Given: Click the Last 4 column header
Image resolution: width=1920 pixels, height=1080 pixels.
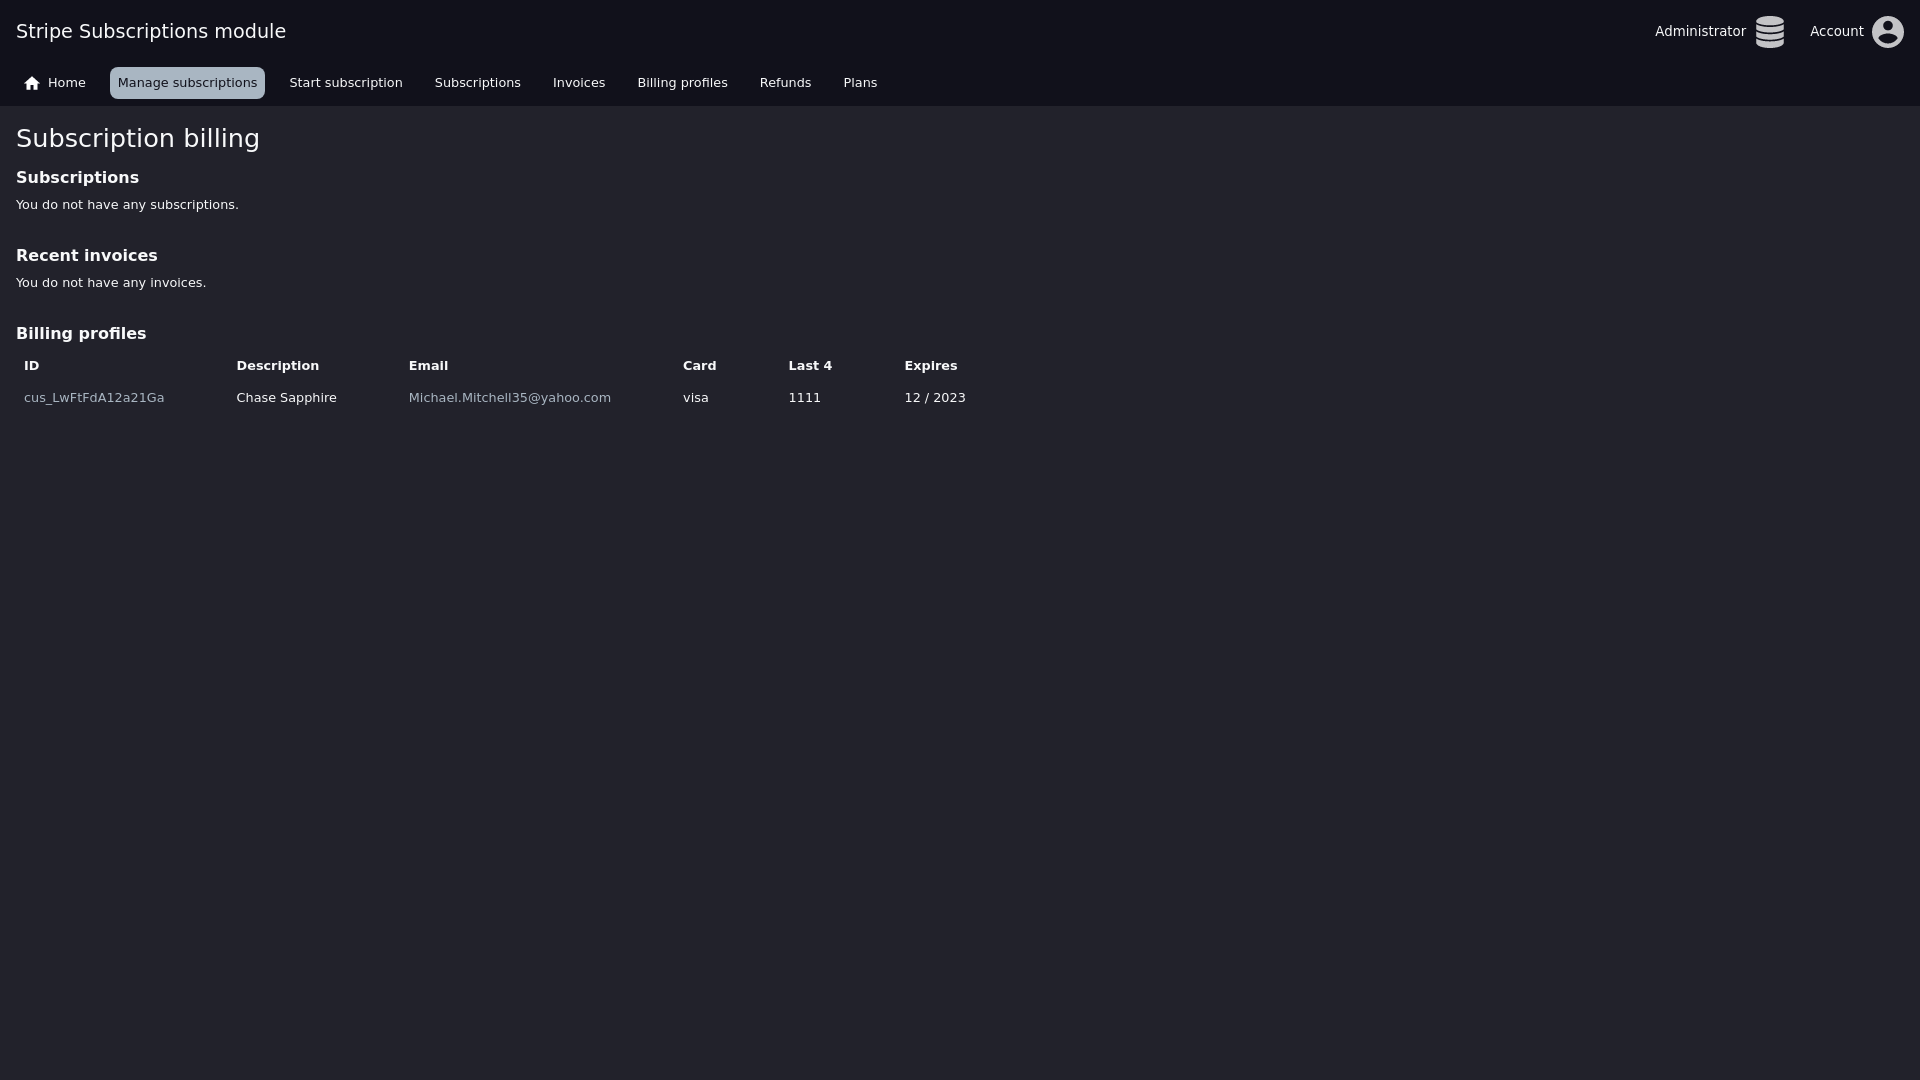Looking at the screenshot, I should [809, 366].
